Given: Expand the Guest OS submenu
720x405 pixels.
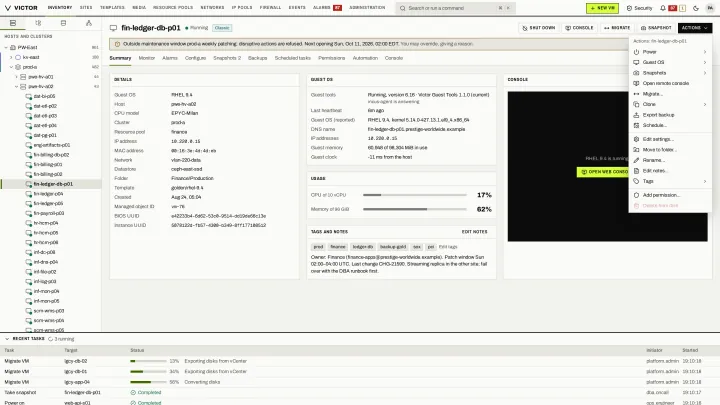Looking at the screenshot, I should tap(705, 62).
